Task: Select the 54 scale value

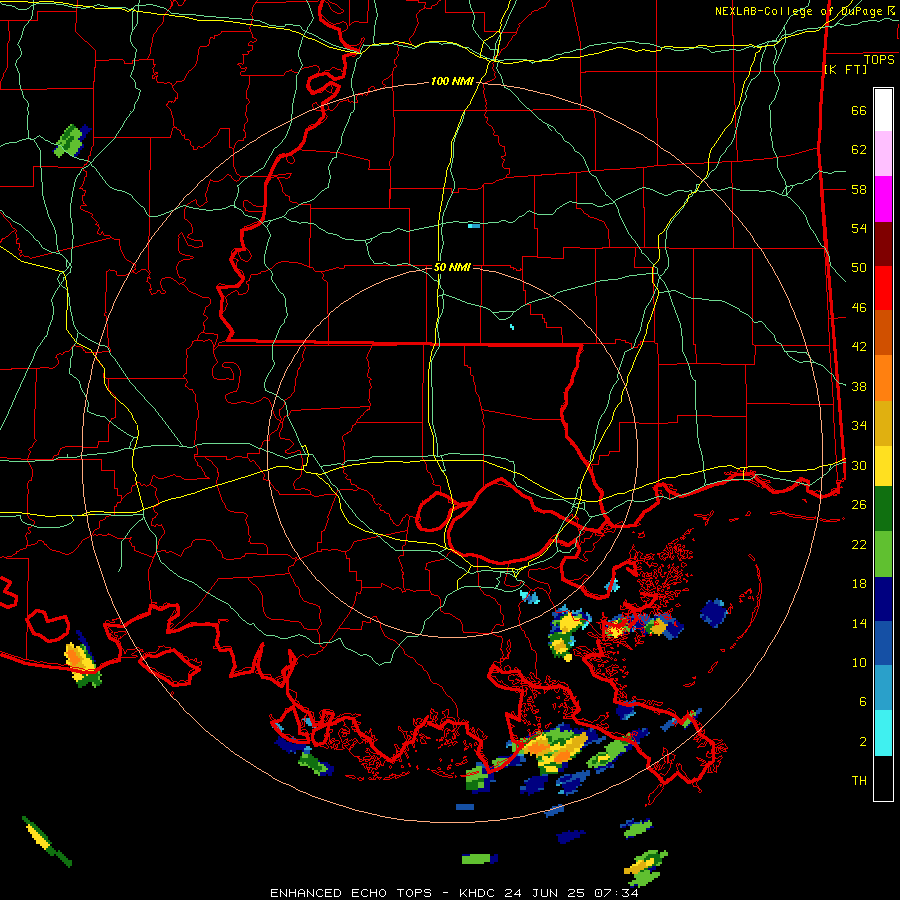Action: 859,228
